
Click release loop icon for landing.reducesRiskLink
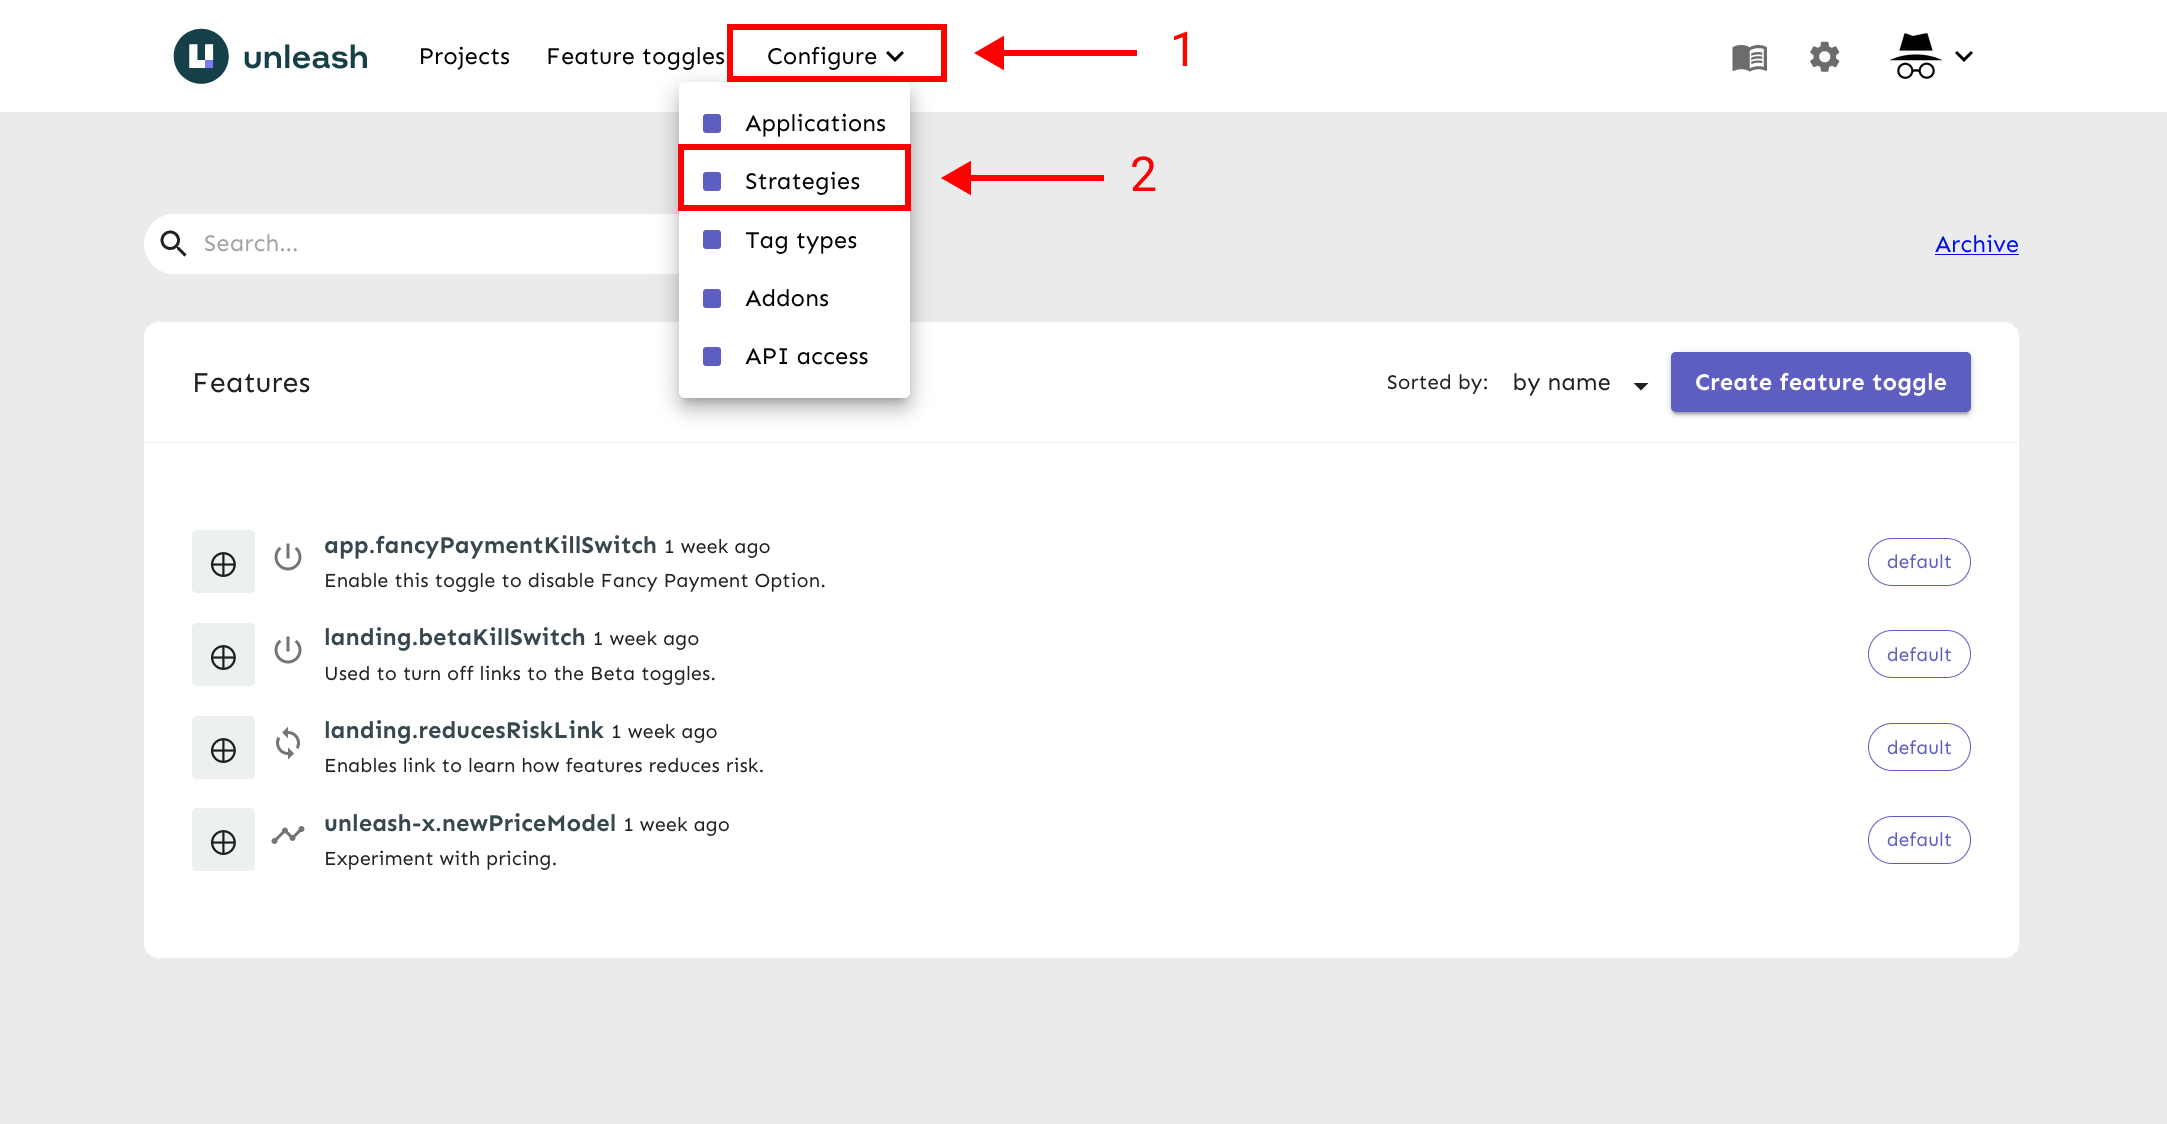pos(288,743)
